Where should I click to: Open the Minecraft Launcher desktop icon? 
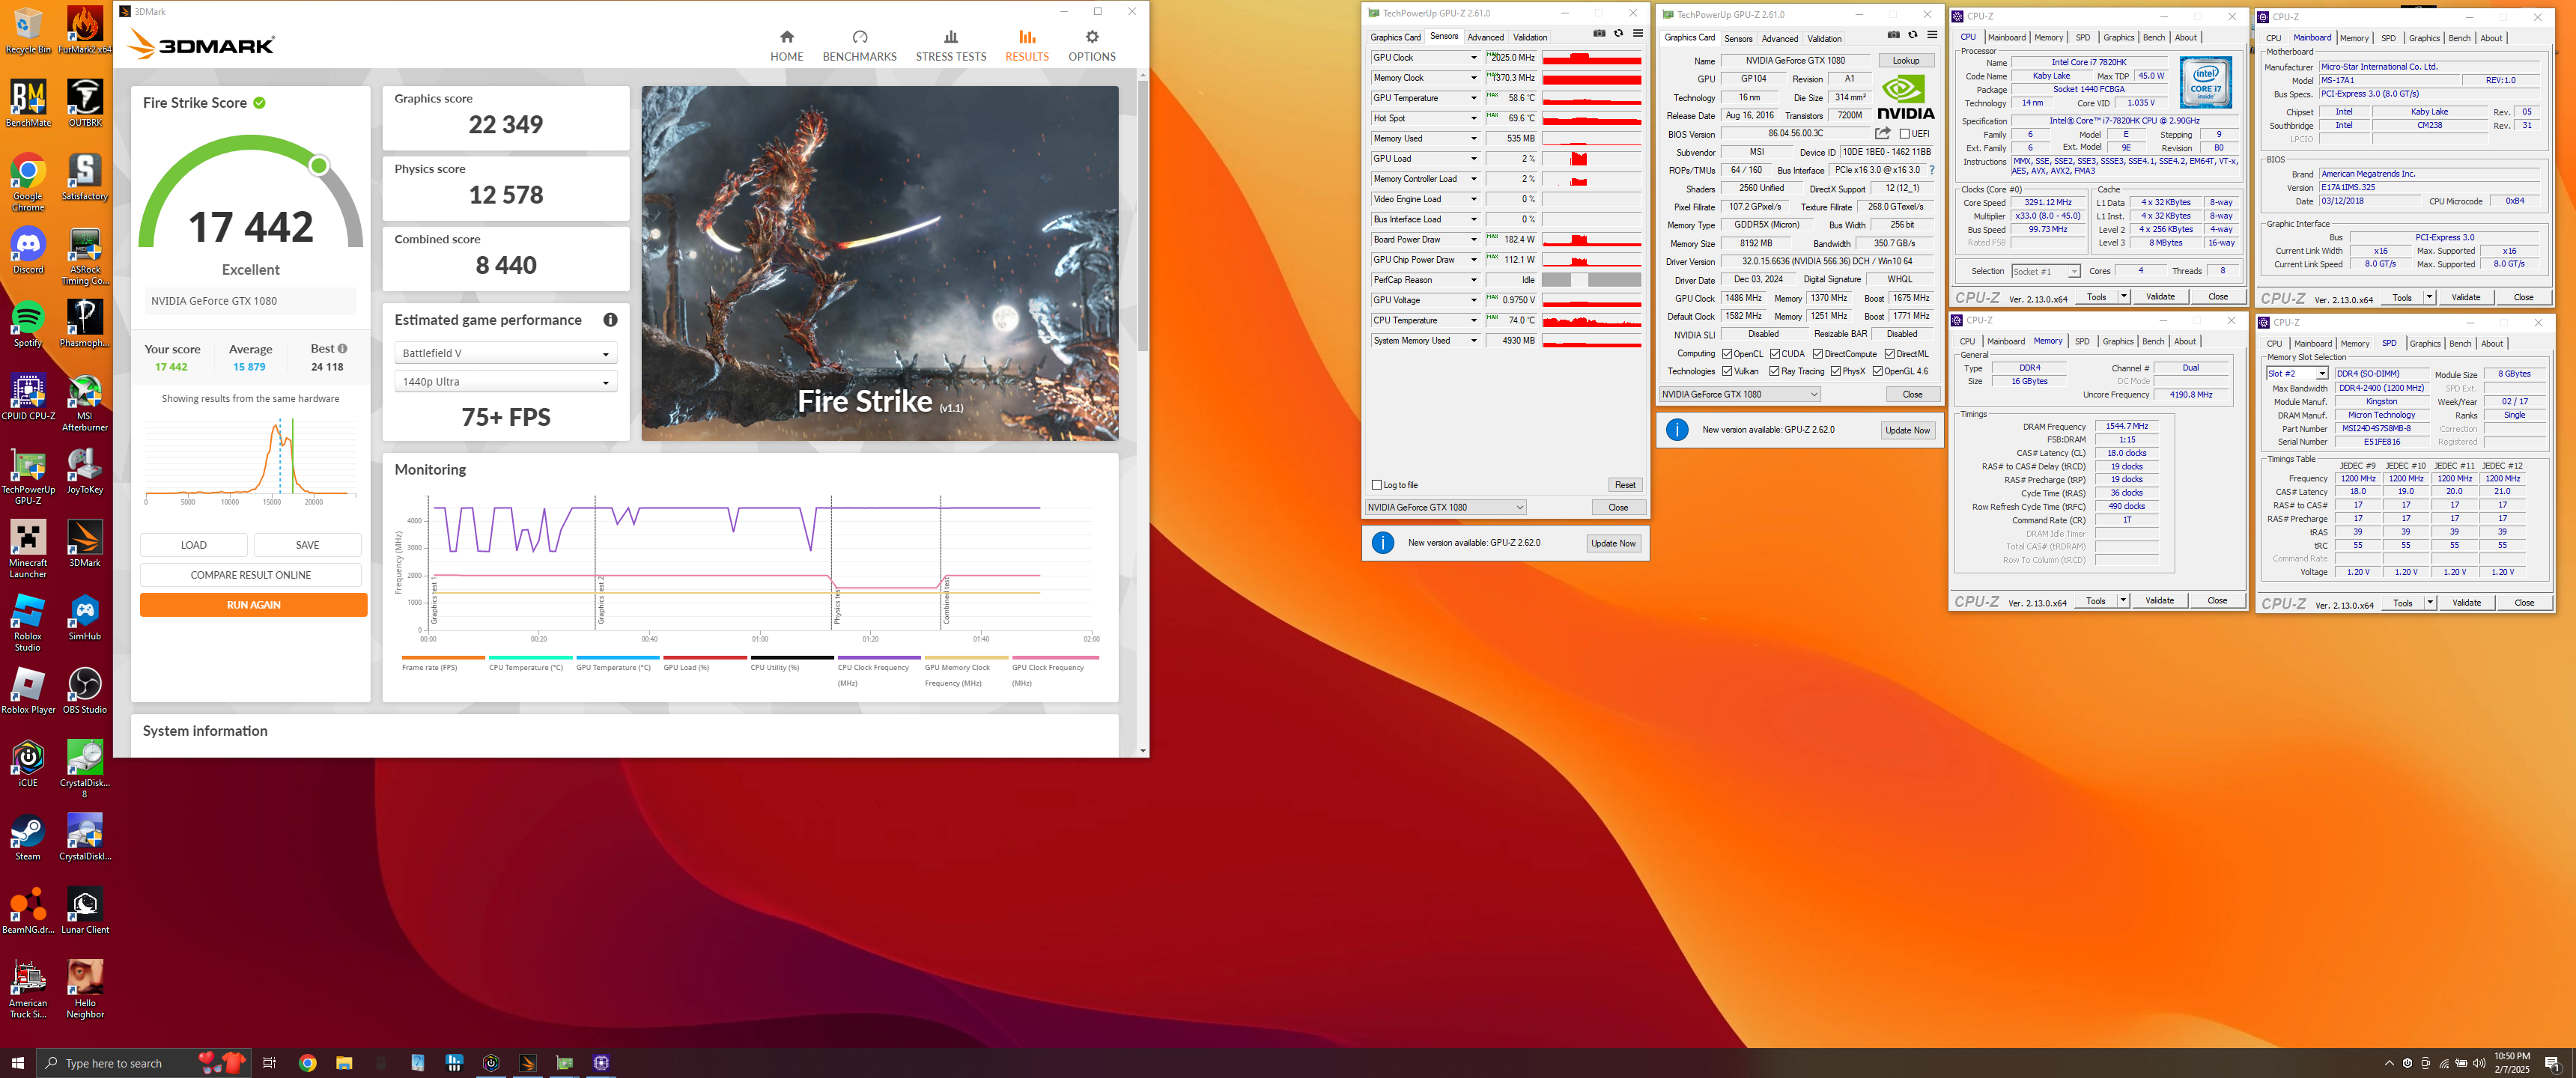pyautogui.click(x=28, y=549)
